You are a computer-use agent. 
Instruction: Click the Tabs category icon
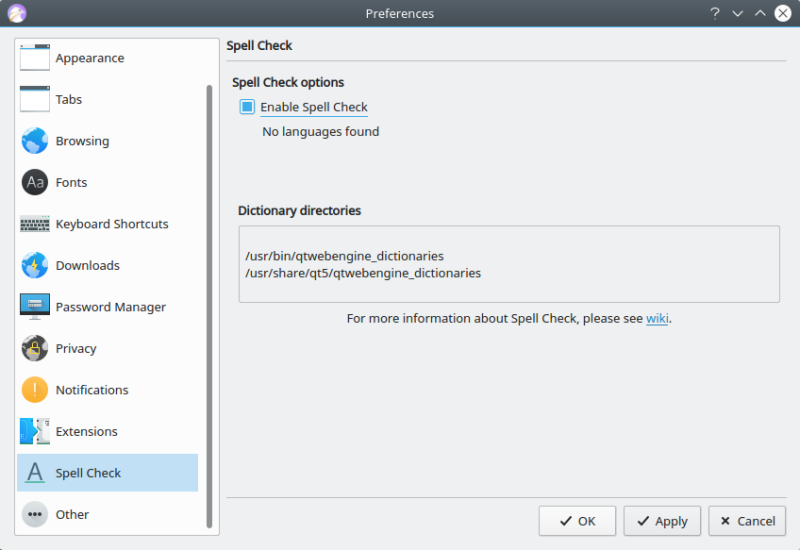tap(35, 99)
